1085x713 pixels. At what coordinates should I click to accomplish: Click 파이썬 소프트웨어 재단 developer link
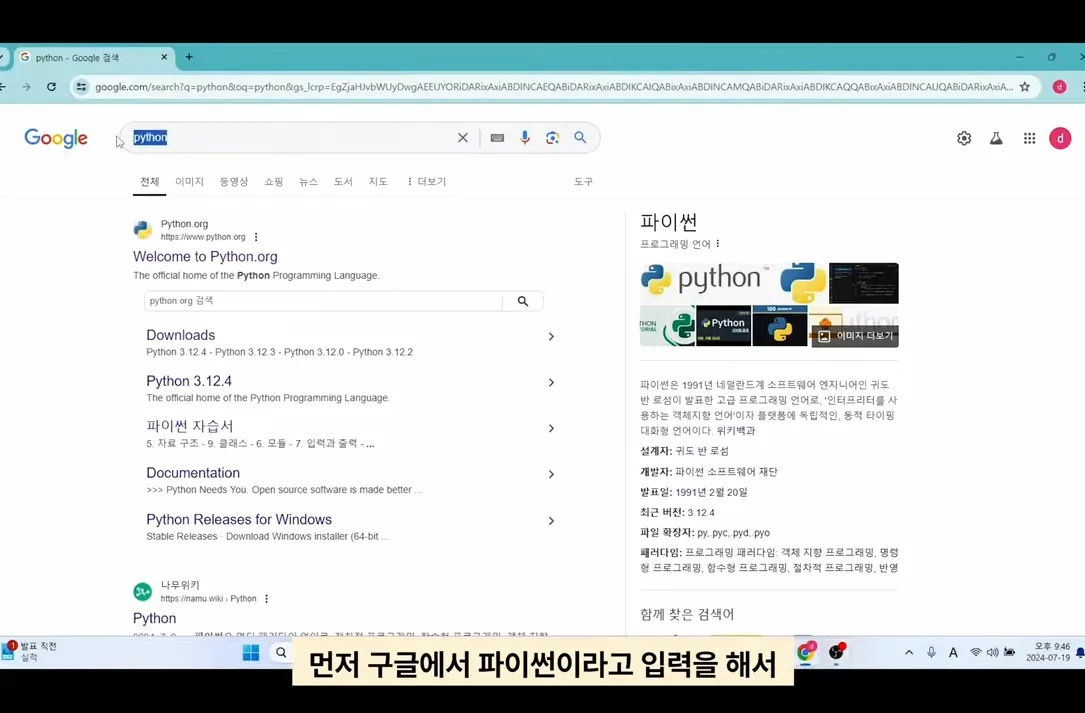[x=726, y=472]
